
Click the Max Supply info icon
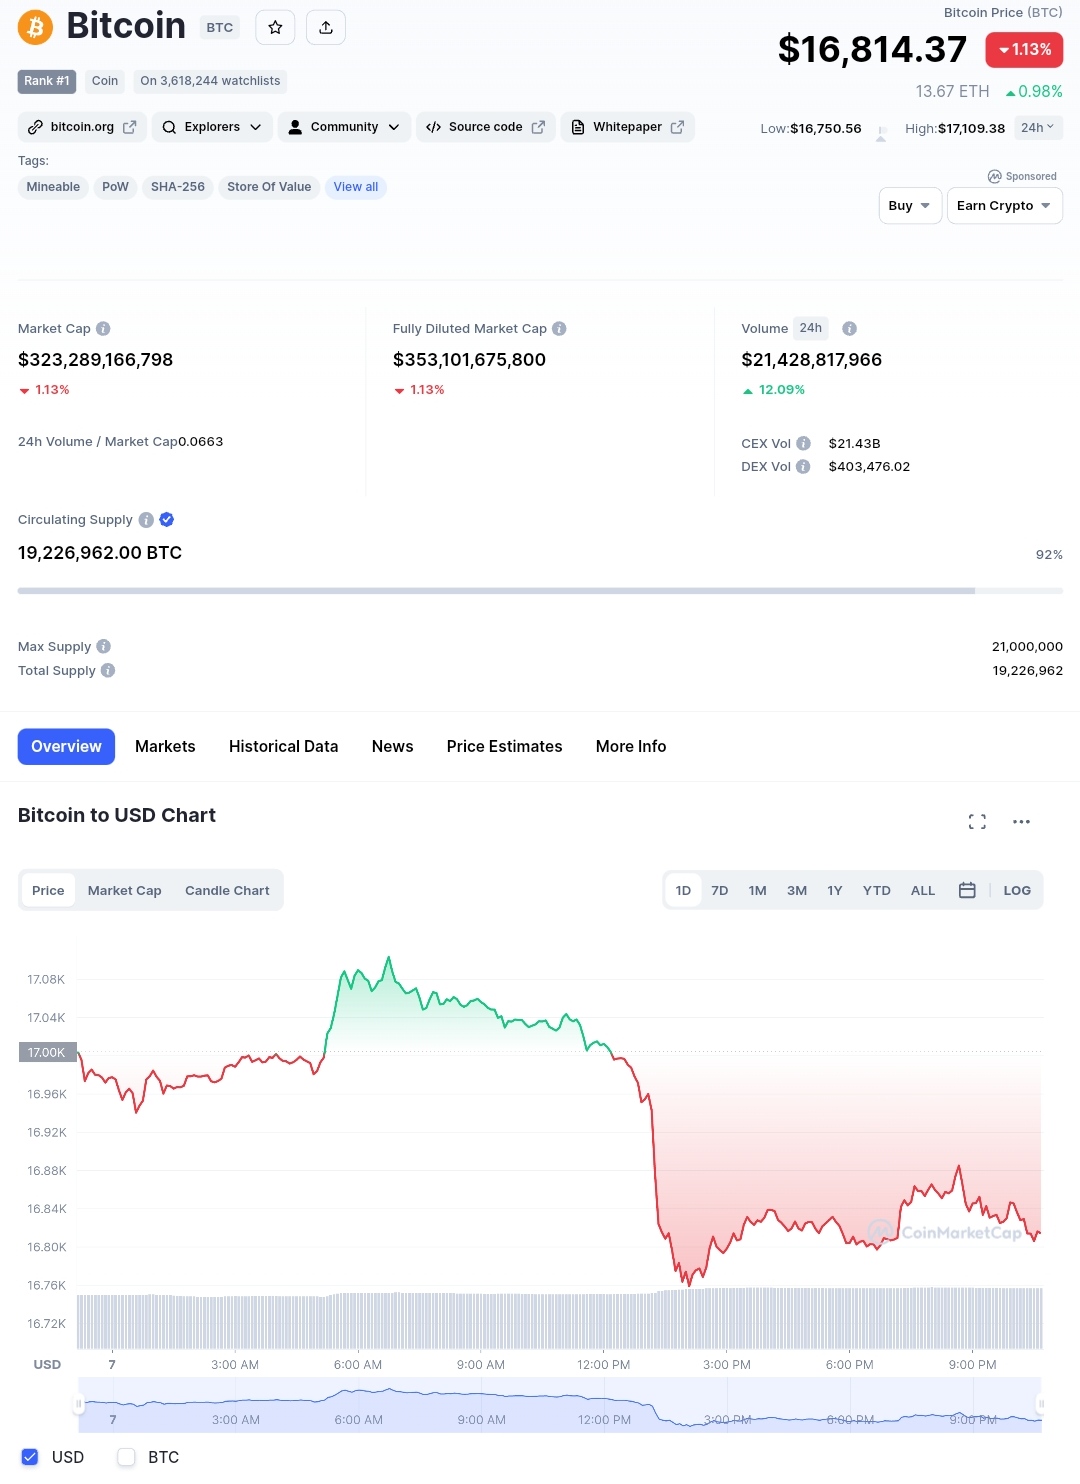coord(104,647)
